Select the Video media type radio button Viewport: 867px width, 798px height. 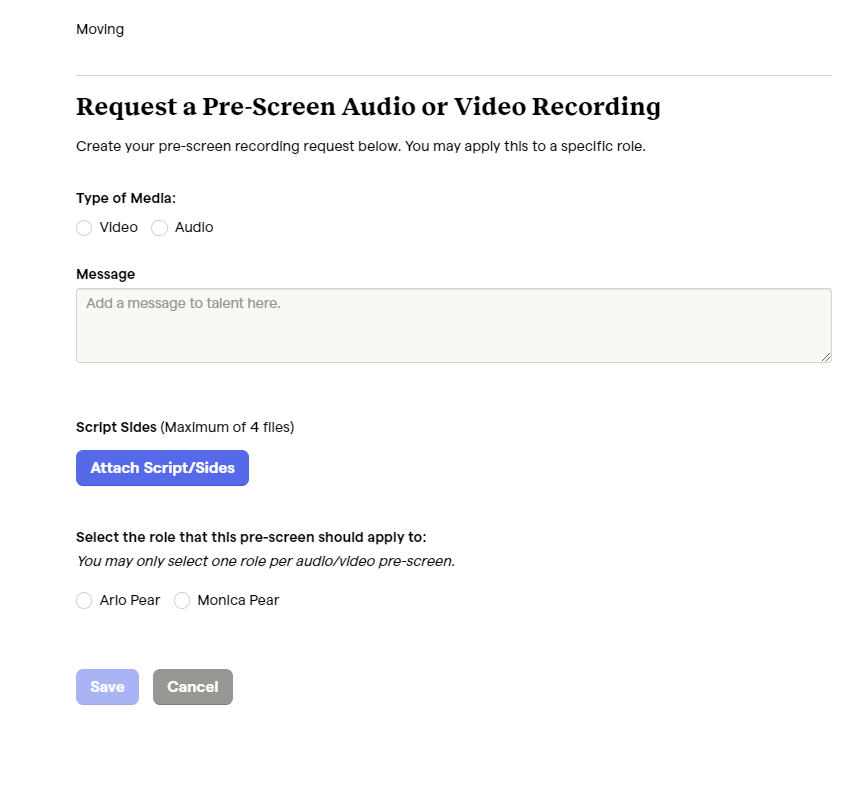(x=84, y=228)
